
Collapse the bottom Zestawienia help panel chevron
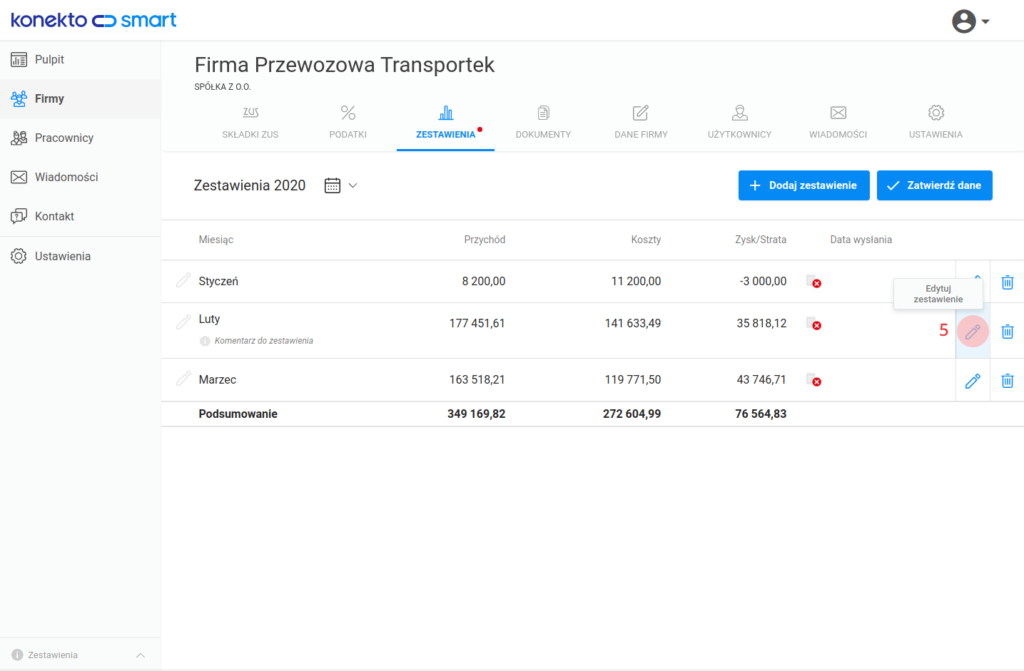140,655
